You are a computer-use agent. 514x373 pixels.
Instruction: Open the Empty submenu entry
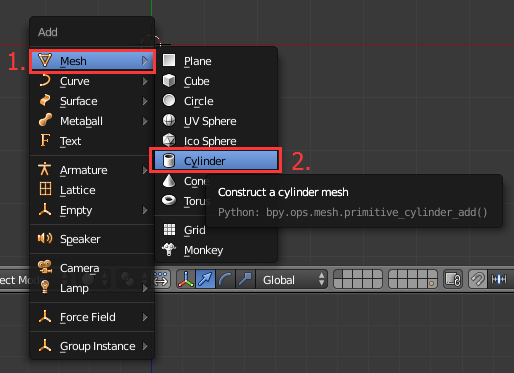pos(92,210)
